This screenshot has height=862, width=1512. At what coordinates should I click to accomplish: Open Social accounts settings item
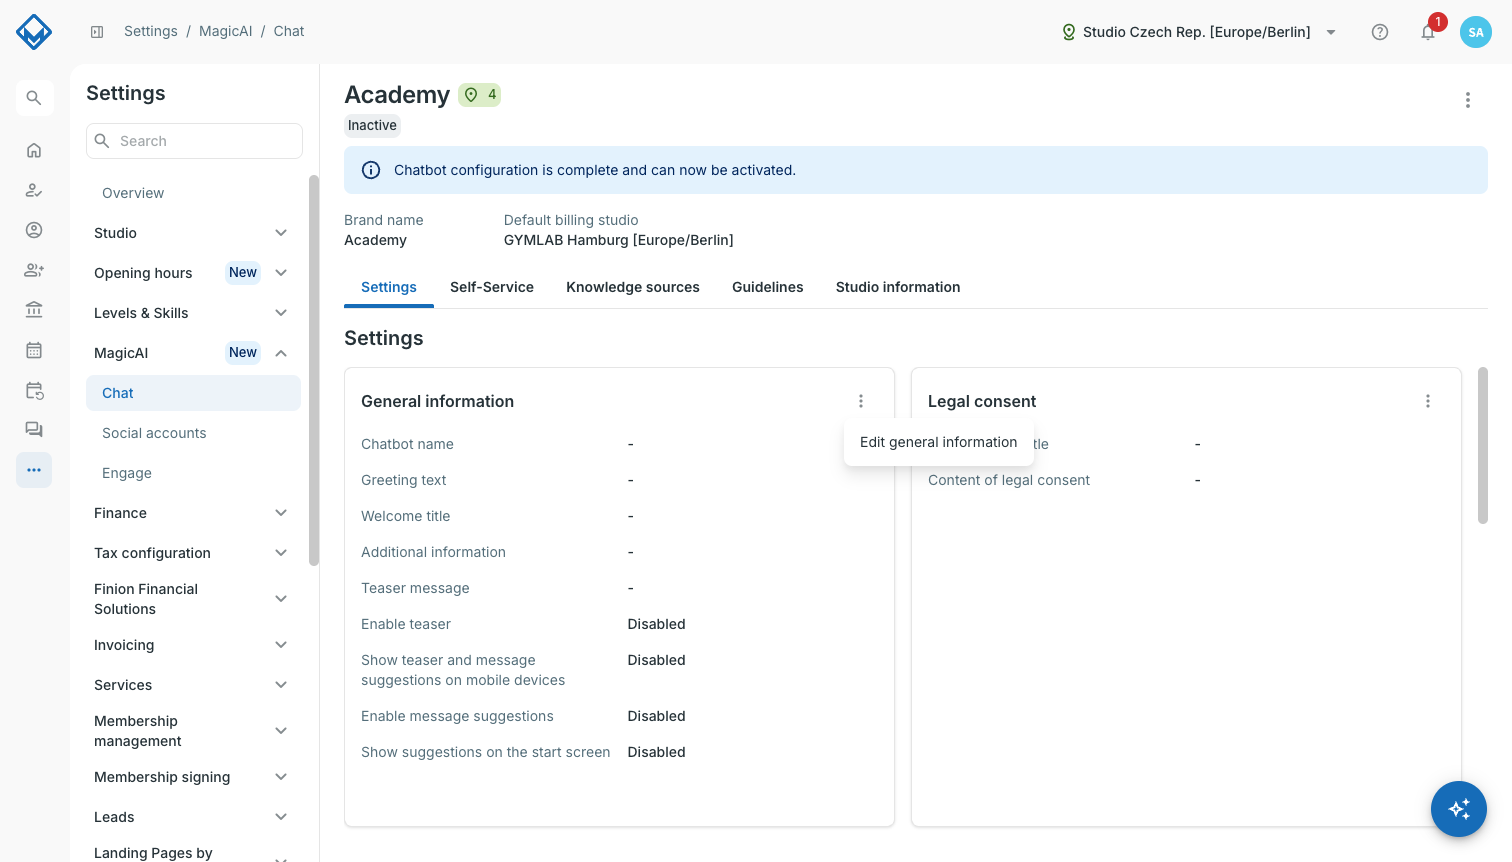tap(193, 433)
